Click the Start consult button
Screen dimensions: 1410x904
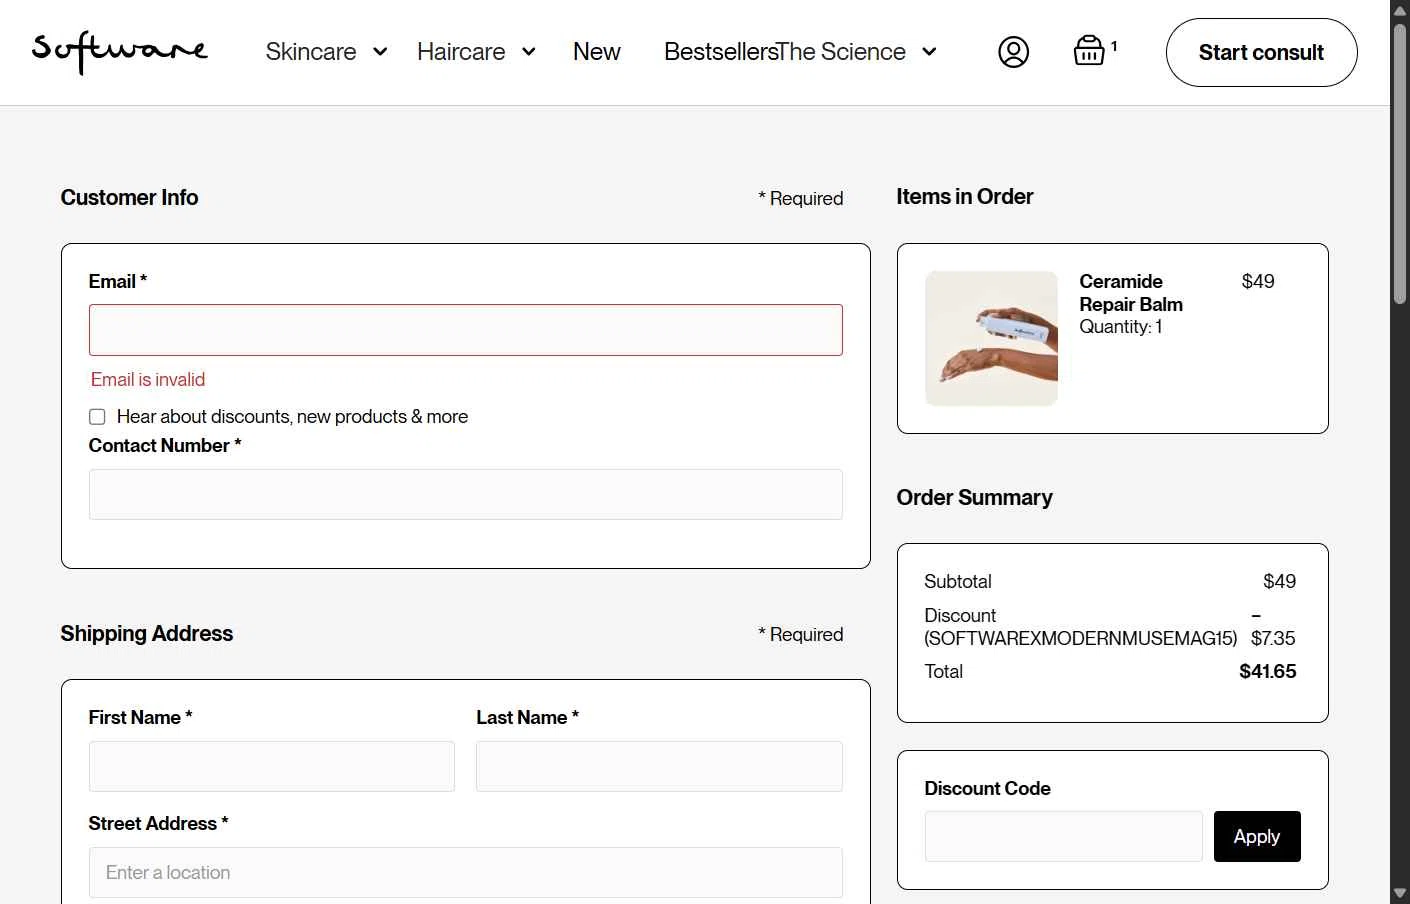click(1261, 52)
